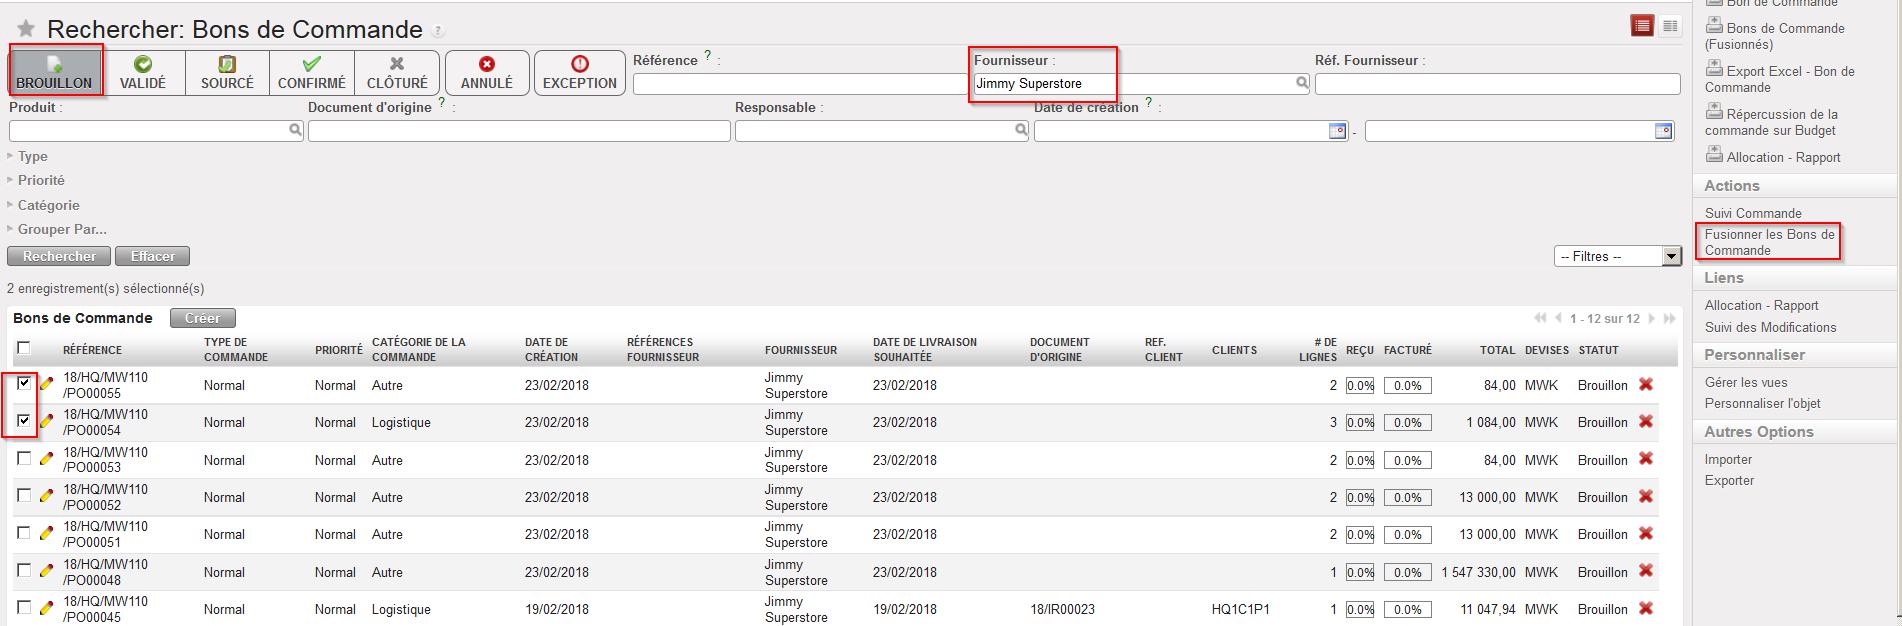Viewport: 1902px width, 626px height.
Task: Toggle the select-all header checkbox
Action: click(24, 348)
